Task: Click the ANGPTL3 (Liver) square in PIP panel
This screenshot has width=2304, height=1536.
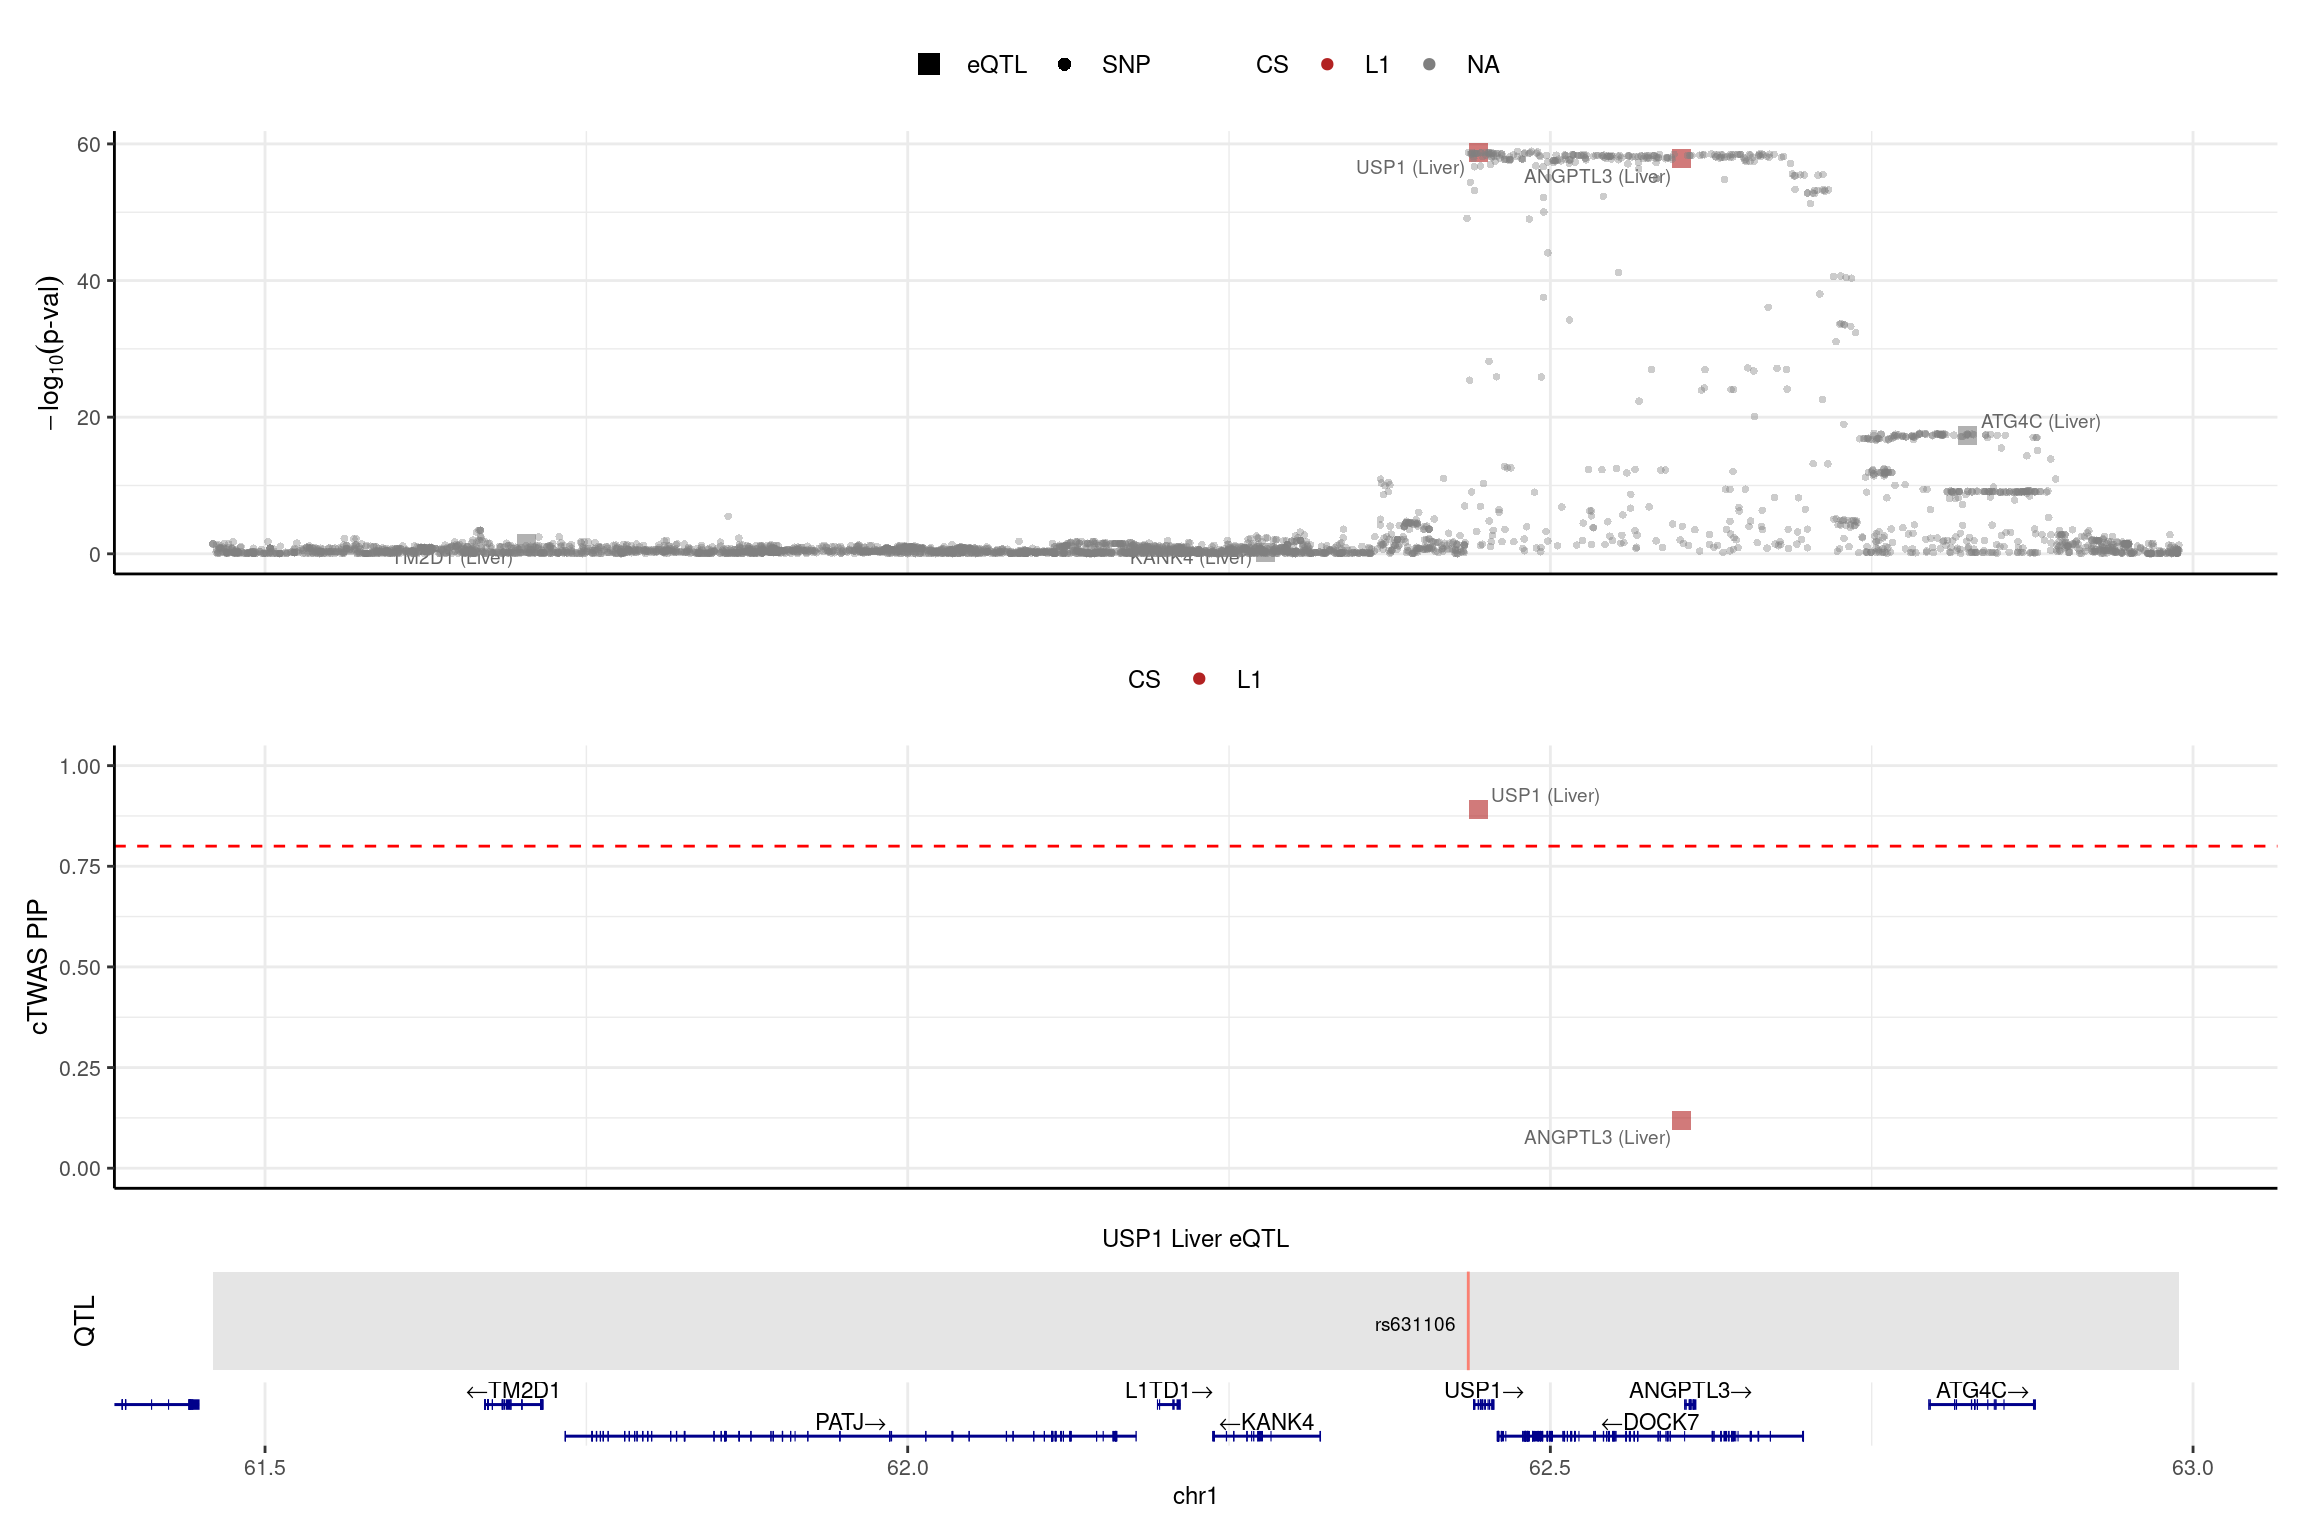Action: tap(1681, 1120)
